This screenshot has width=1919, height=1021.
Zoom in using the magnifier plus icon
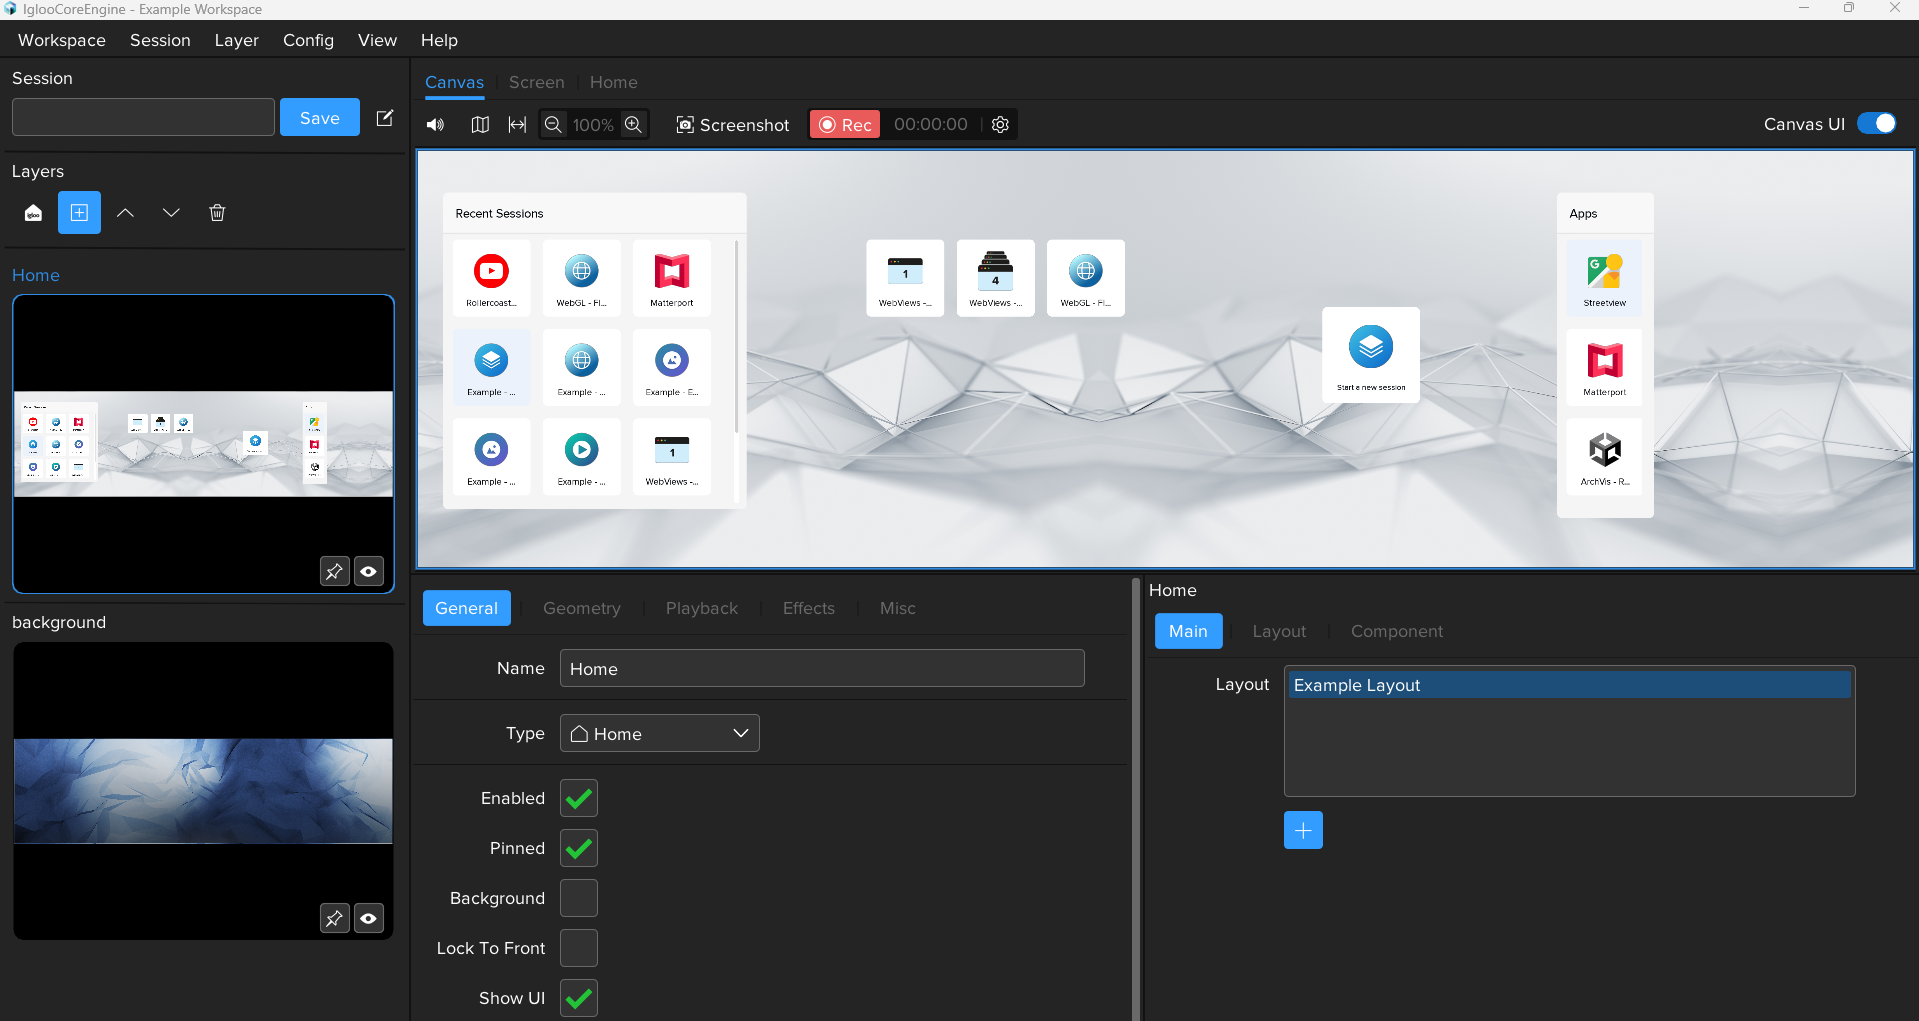pos(634,124)
